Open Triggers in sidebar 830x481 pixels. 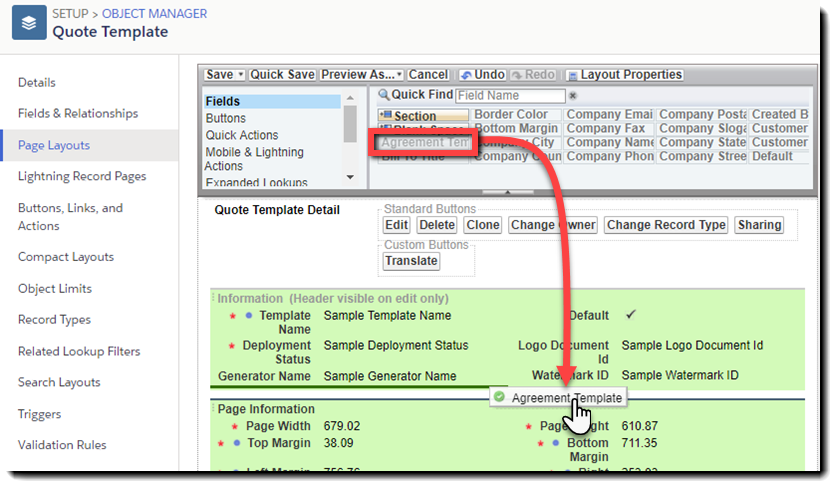(39, 414)
